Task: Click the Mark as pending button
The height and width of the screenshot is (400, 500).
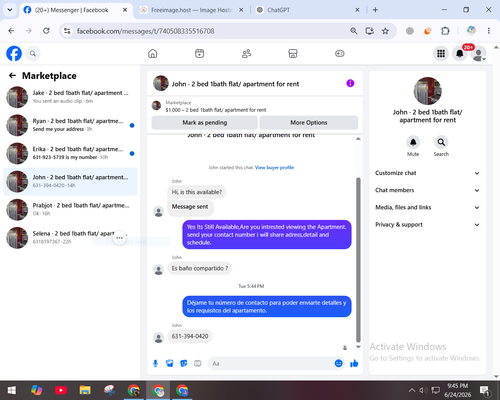Action: point(204,122)
